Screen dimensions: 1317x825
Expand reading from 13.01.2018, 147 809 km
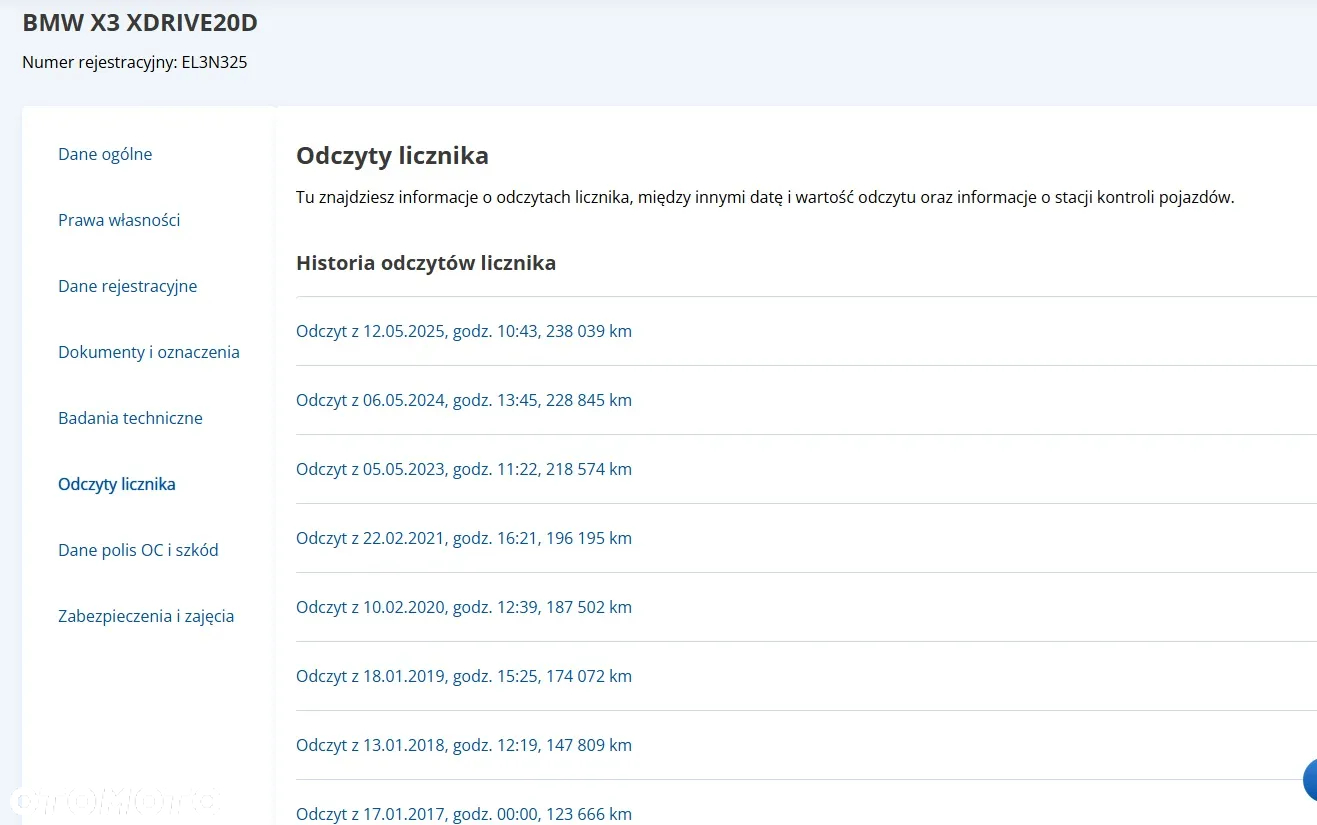[464, 745]
